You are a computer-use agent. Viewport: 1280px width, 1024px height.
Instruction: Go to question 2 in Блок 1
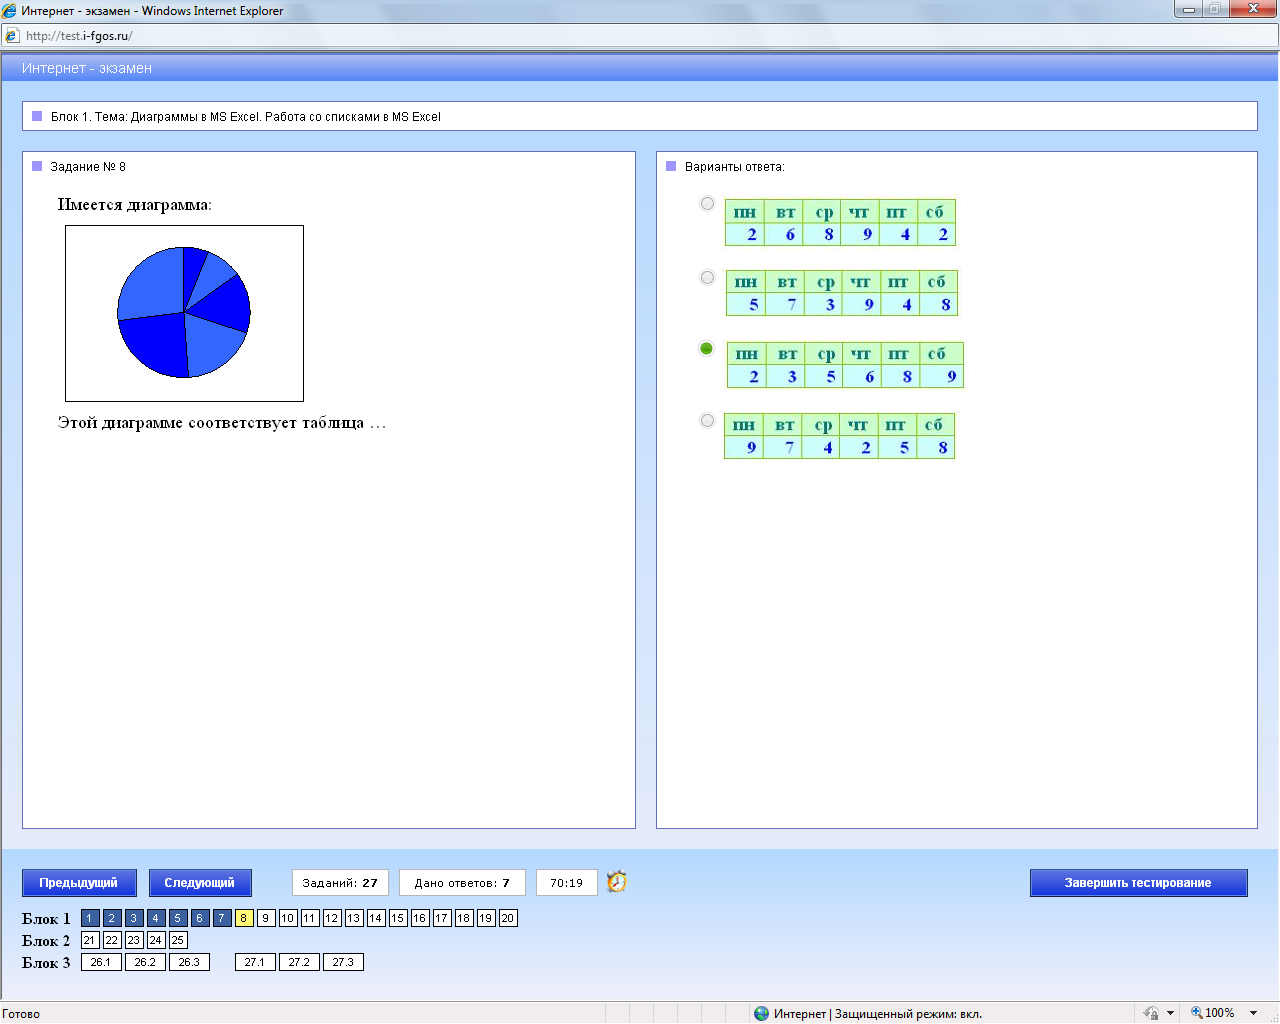[x=112, y=918]
